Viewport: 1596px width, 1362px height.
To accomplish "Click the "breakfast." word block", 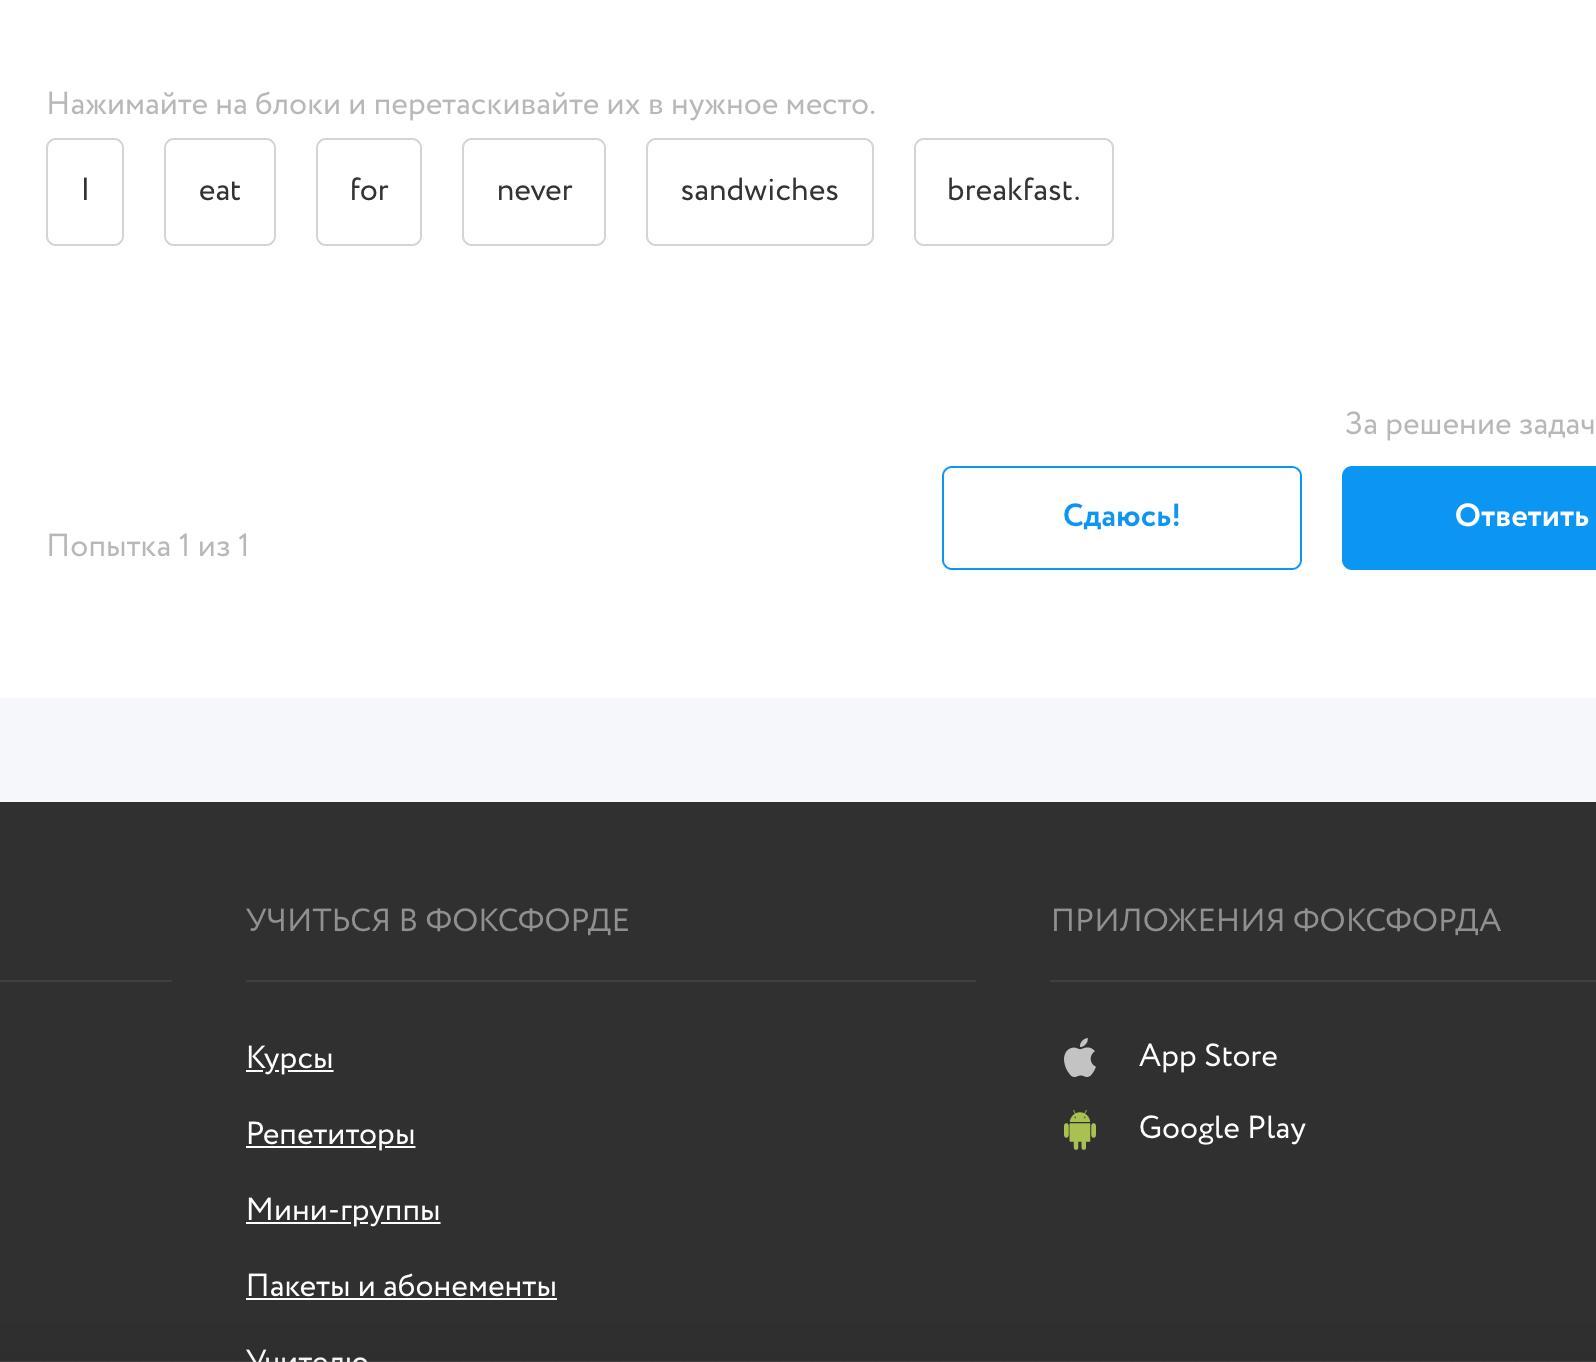I will pyautogui.click(x=1013, y=192).
